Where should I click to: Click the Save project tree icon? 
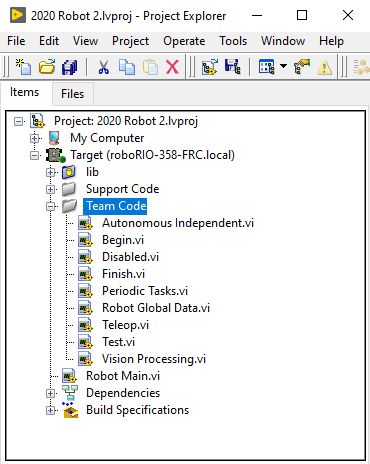(232, 67)
